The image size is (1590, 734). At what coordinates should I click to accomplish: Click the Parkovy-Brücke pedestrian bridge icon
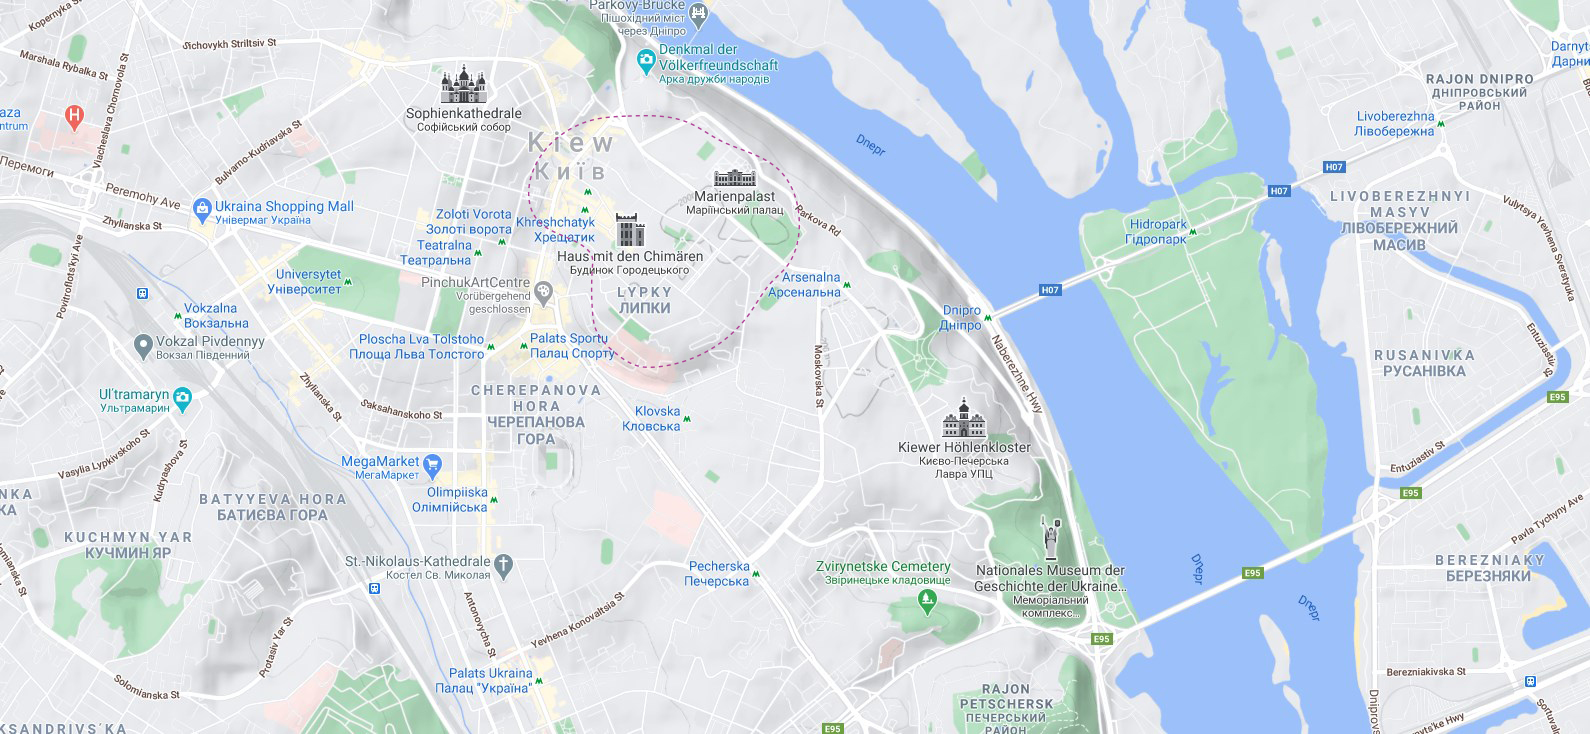(698, 13)
